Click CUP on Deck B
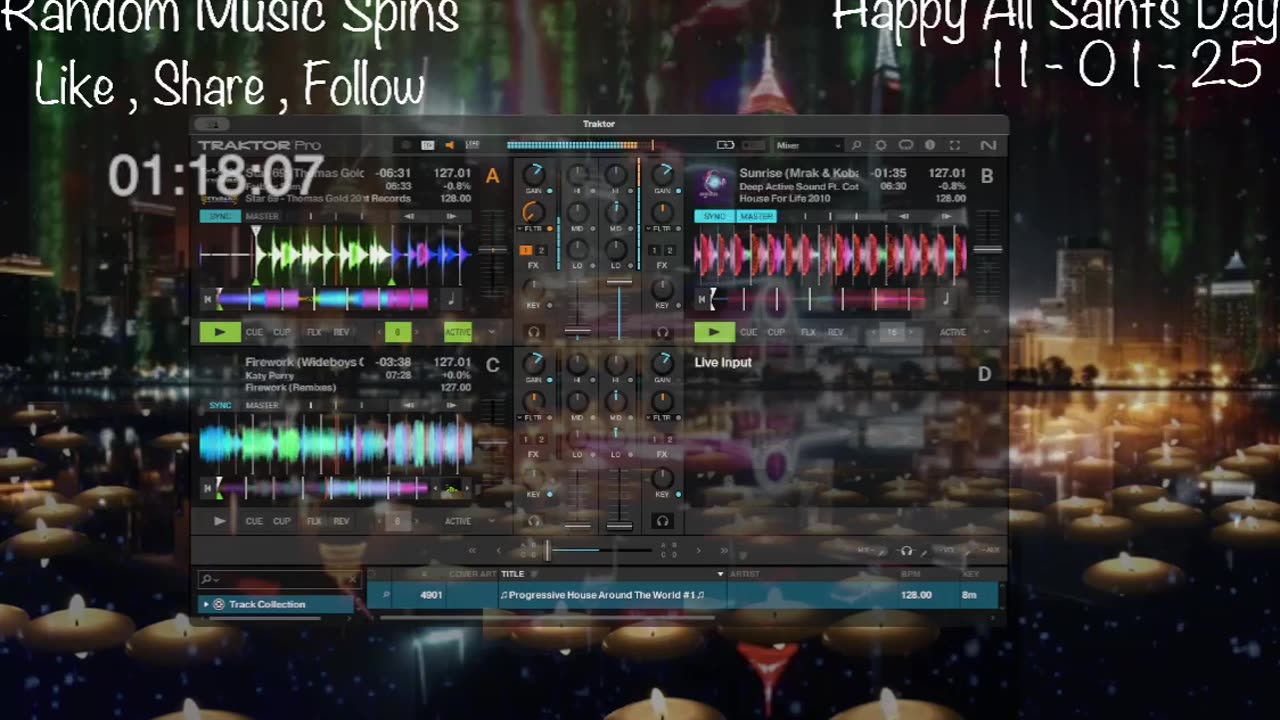Viewport: 1280px width, 720px height. coord(776,332)
